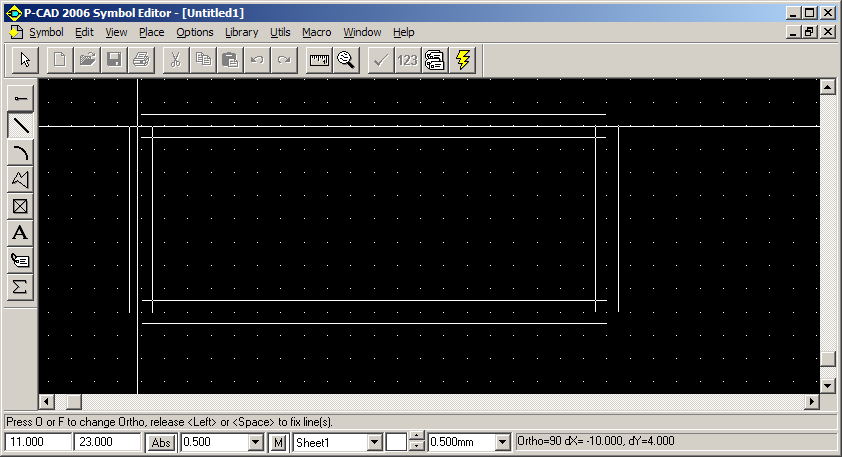Toggle the Abs coordinate mode button
Screen dimensions: 842x457
161,443
